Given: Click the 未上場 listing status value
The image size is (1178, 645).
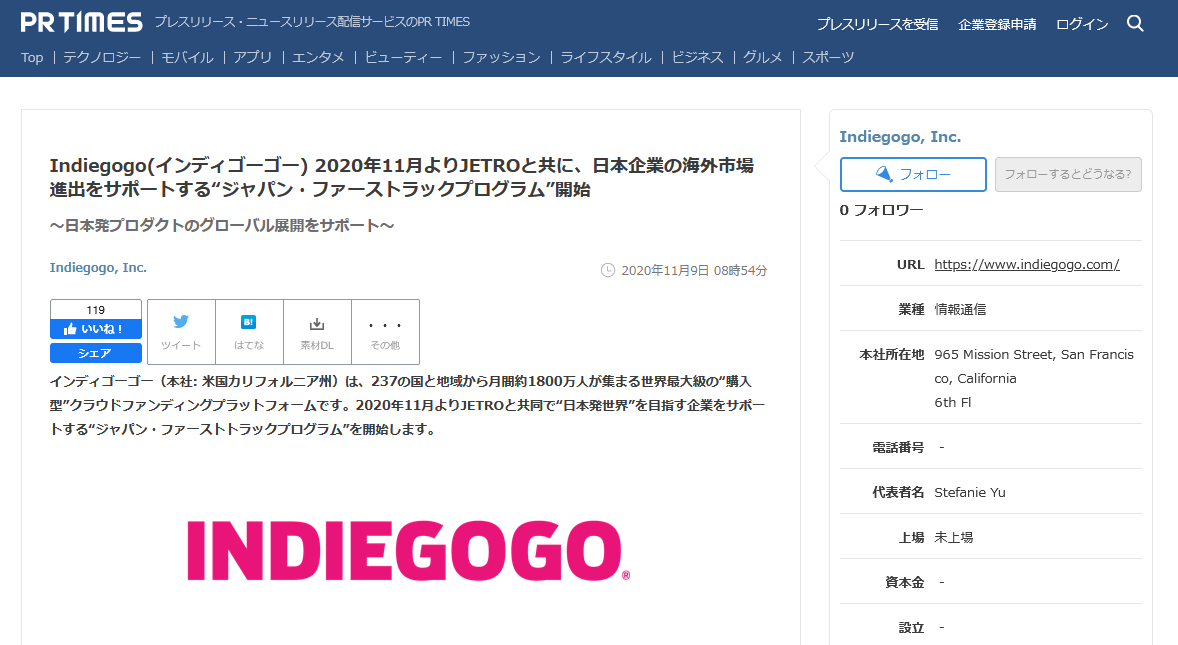Looking at the screenshot, I should click(x=953, y=538).
